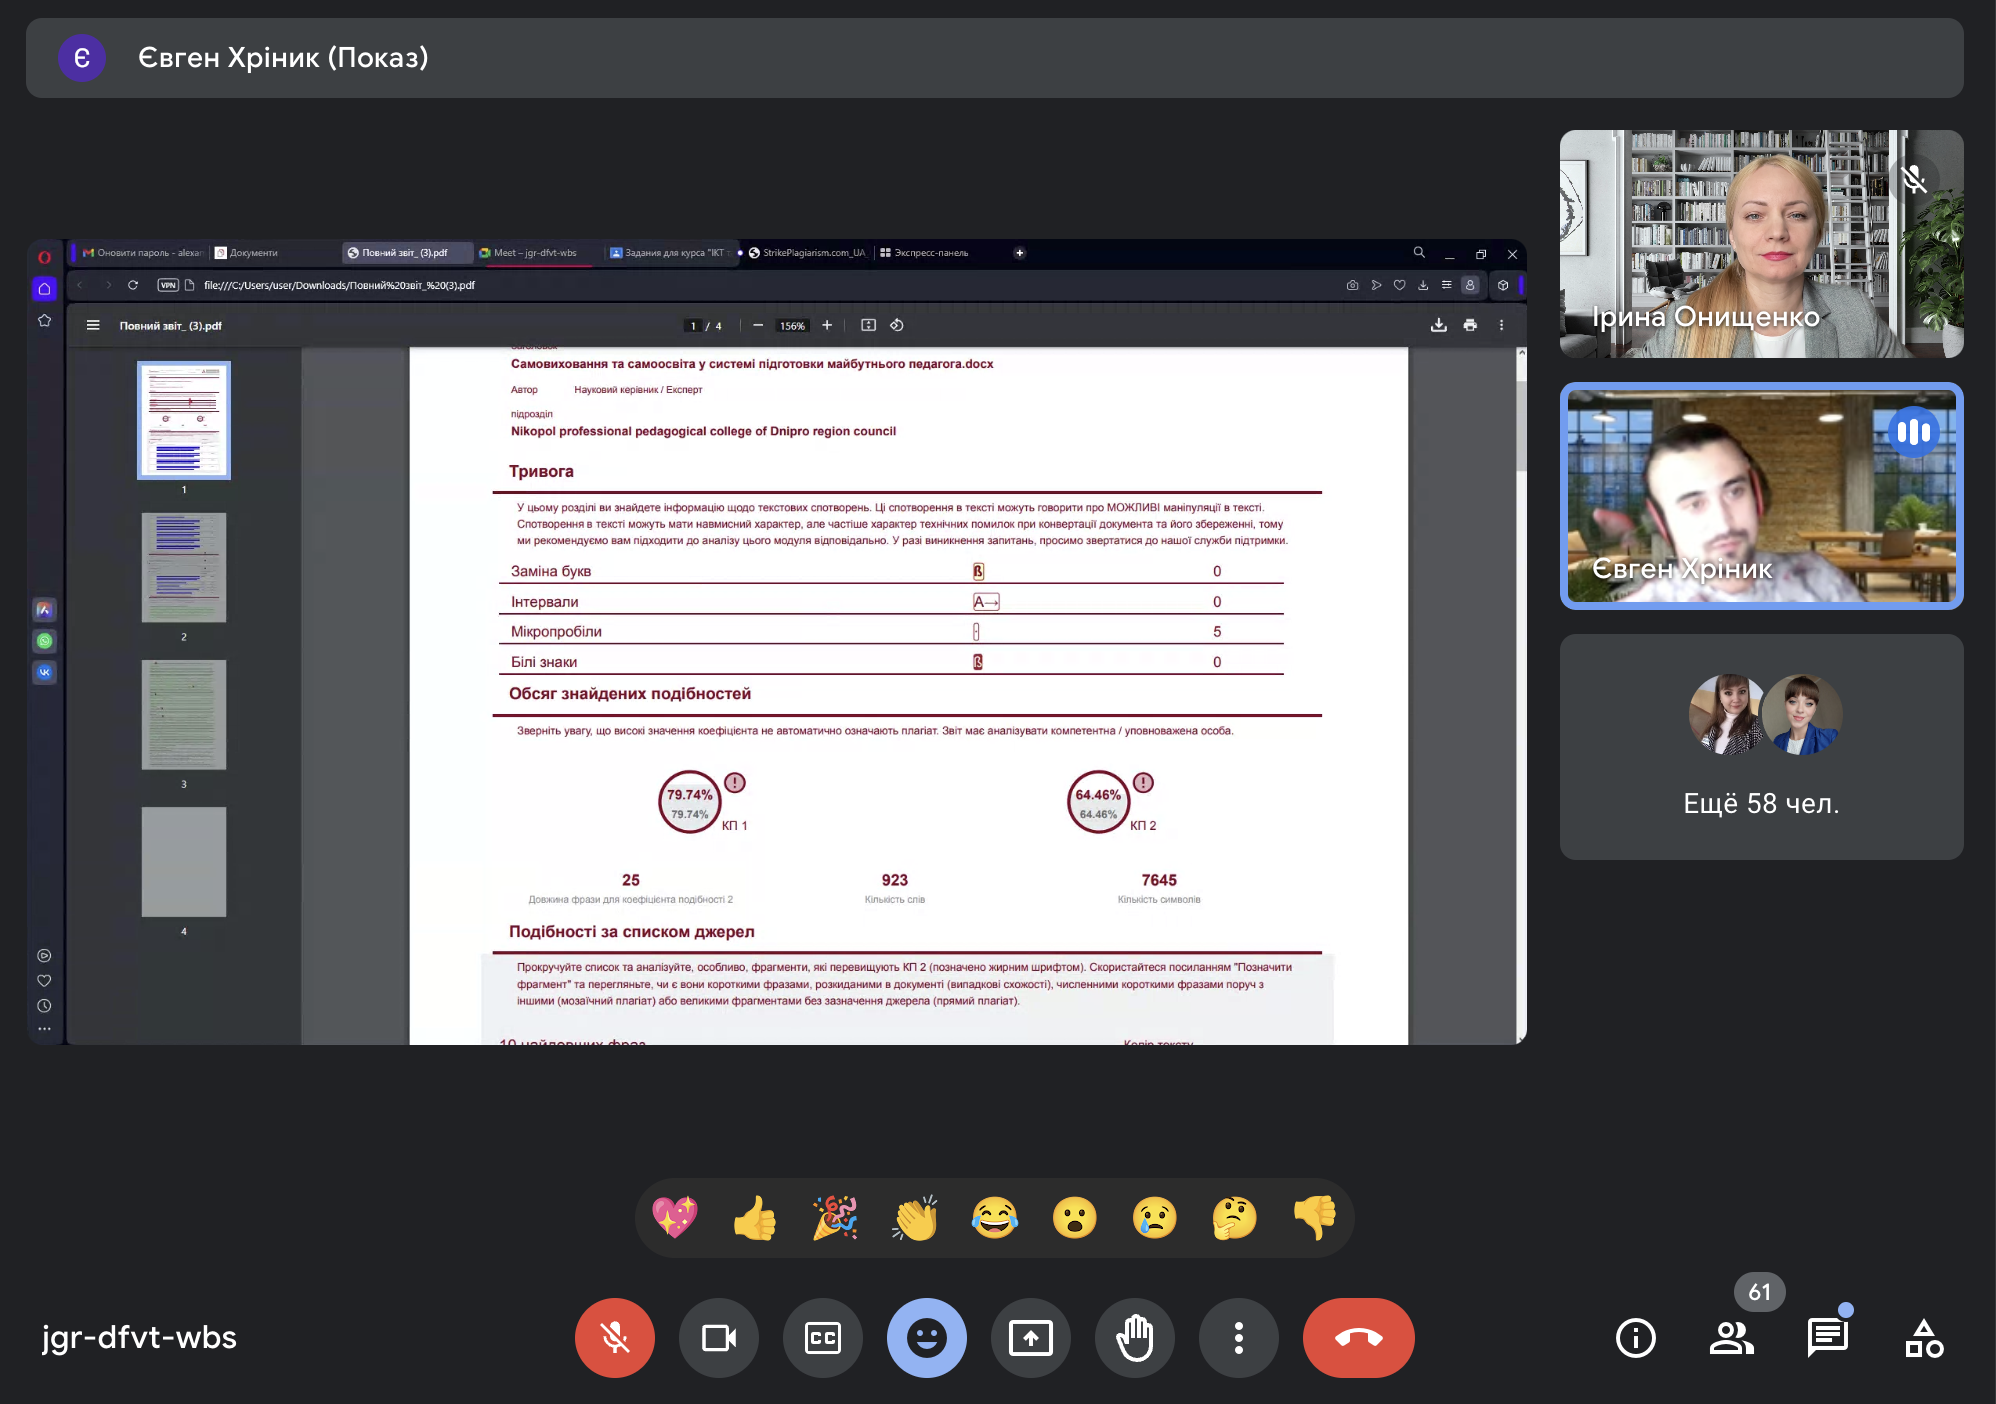Start presenting your screen
1996x1404 pixels.
pos(1030,1338)
